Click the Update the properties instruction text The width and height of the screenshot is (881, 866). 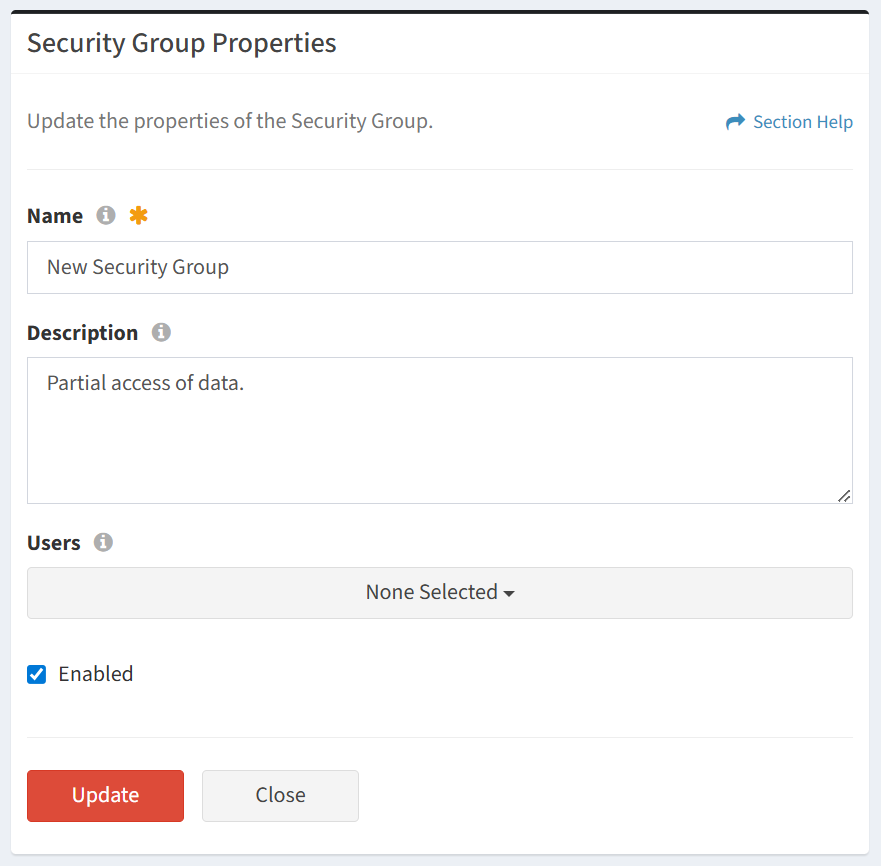tap(230, 121)
